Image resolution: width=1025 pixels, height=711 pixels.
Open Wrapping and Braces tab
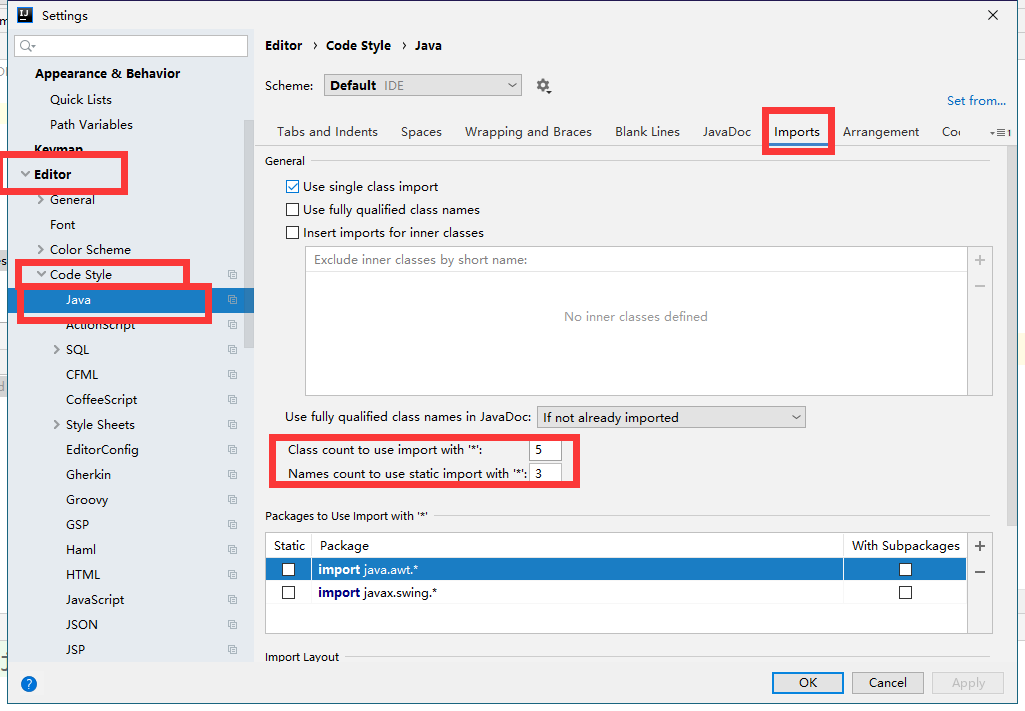[x=528, y=132]
